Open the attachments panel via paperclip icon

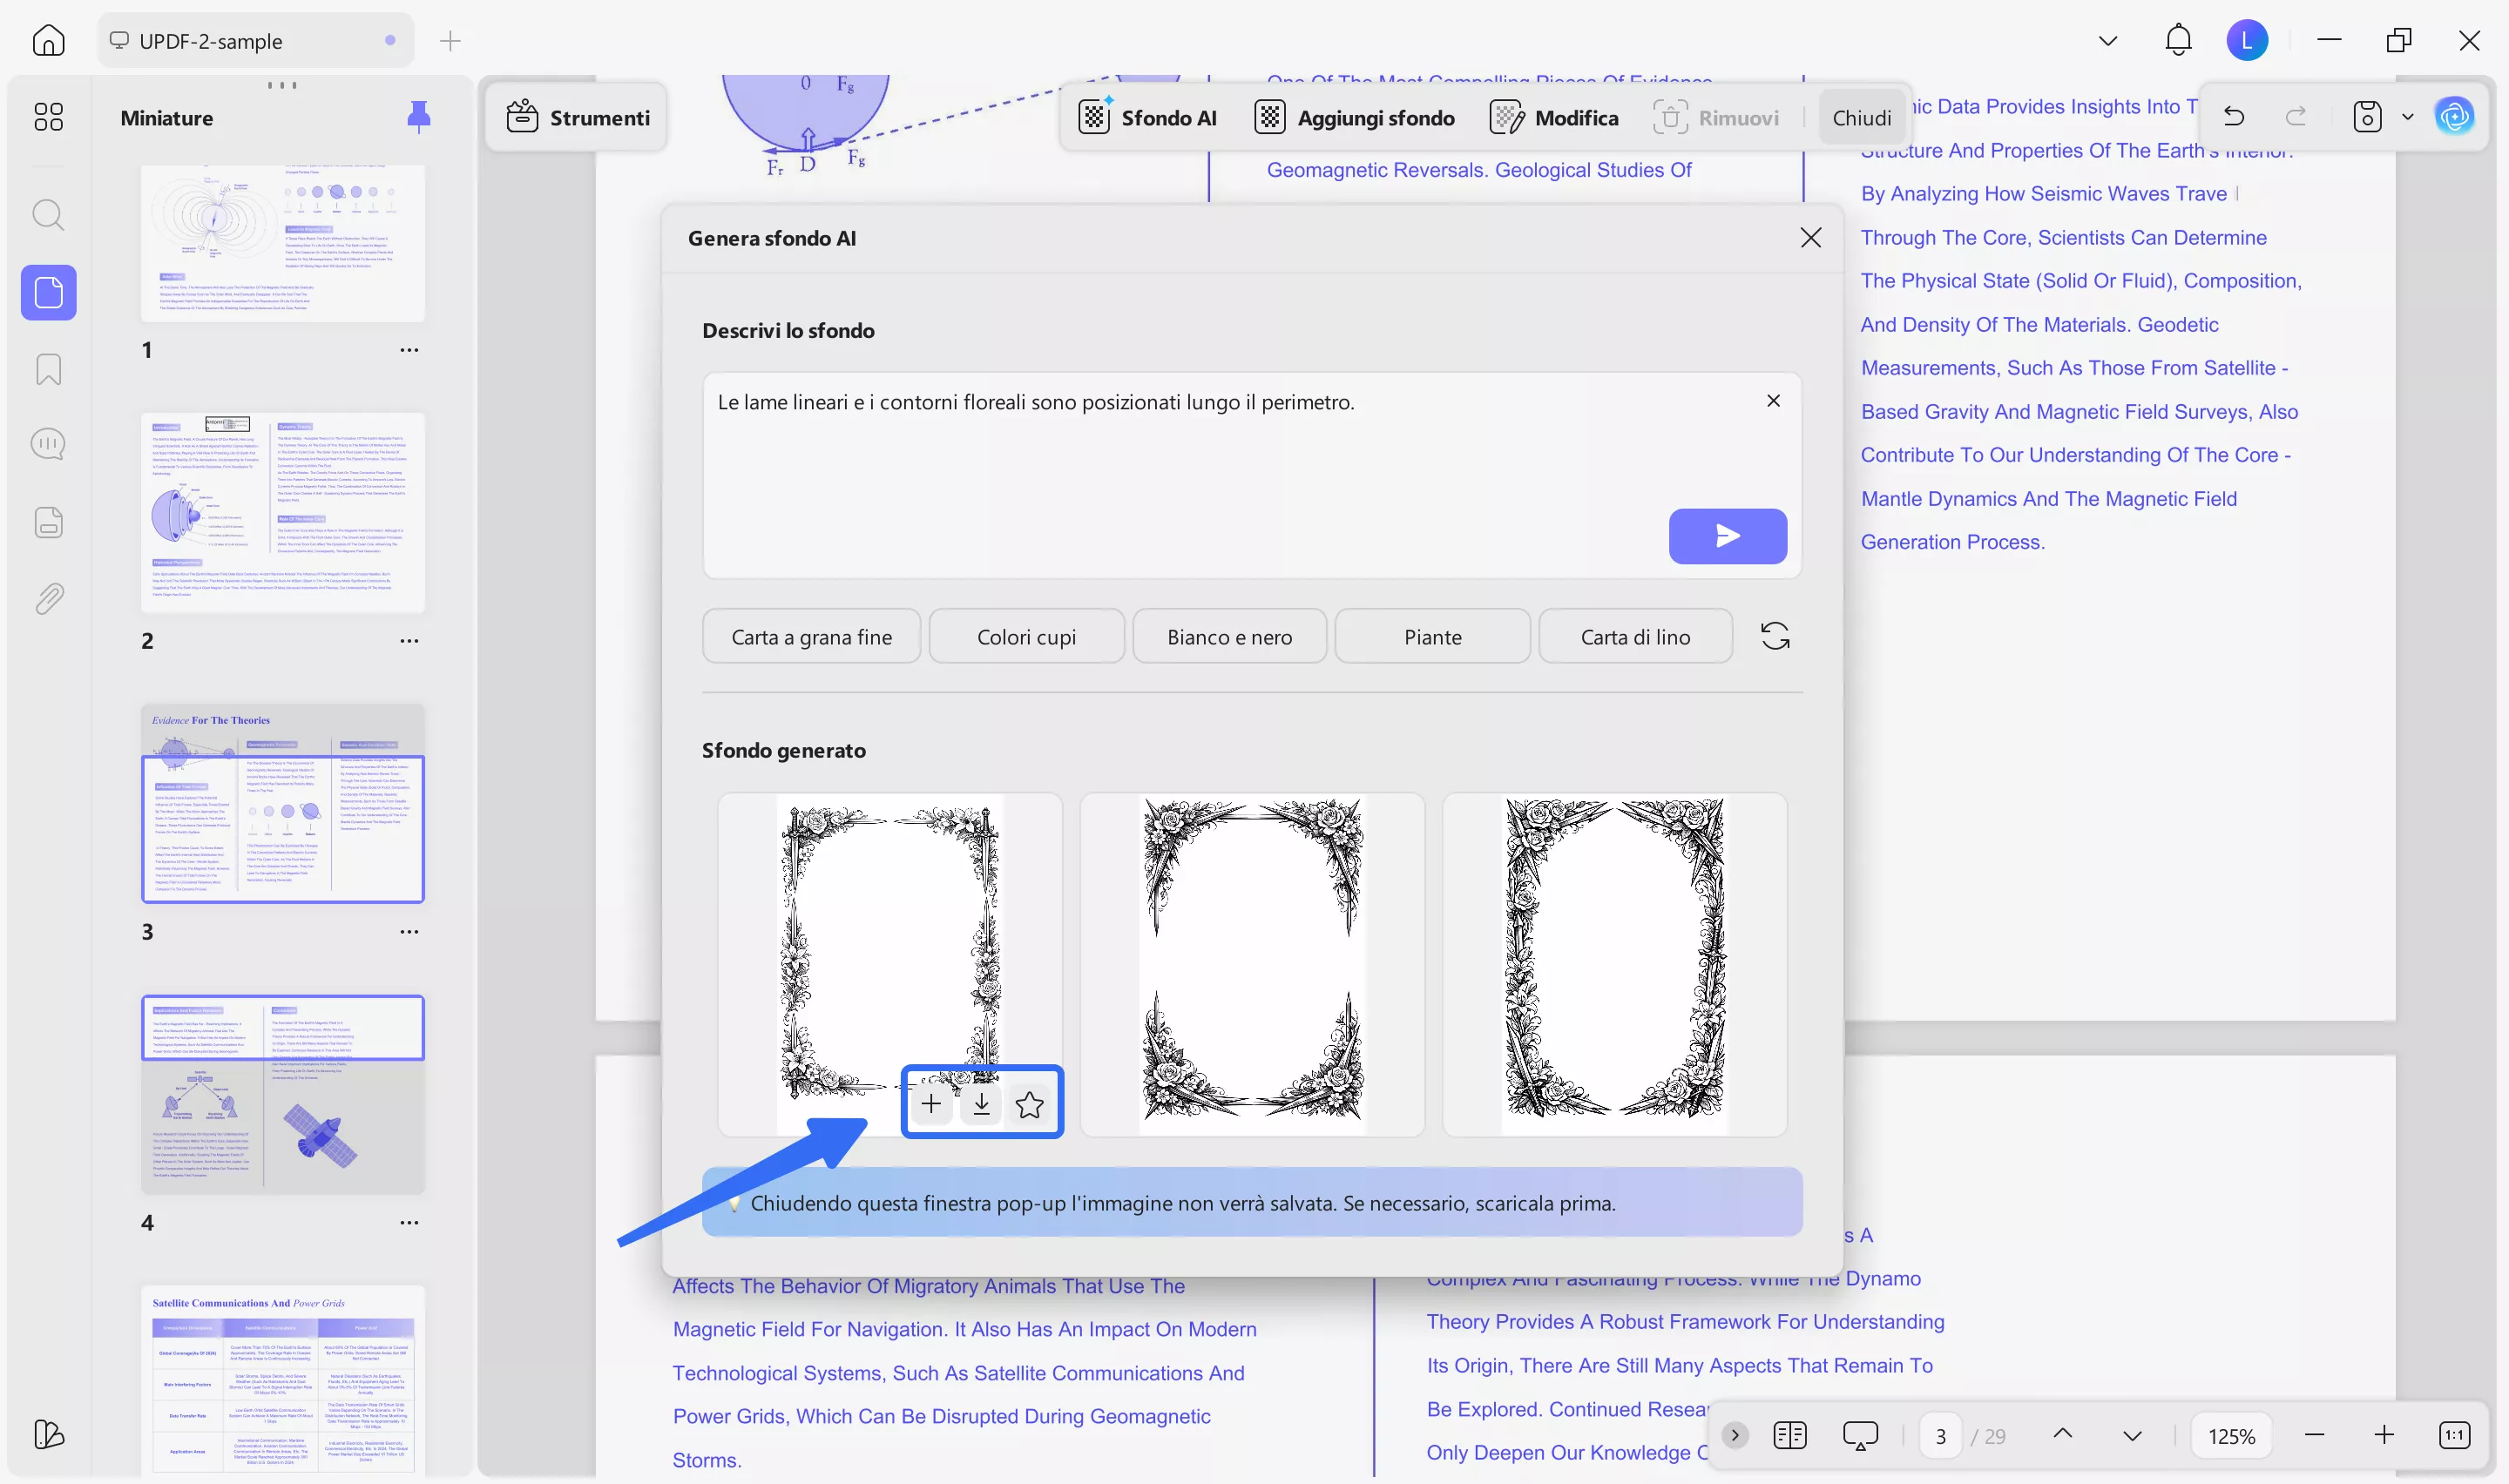[x=48, y=597]
